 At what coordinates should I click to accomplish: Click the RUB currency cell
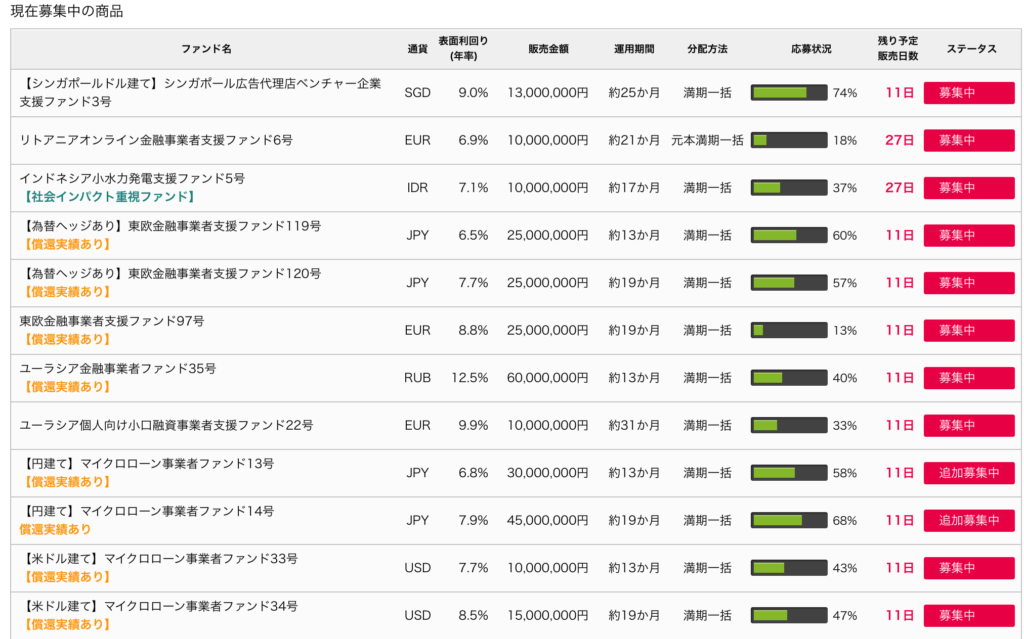pyautogui.click(x=417, y=378)
